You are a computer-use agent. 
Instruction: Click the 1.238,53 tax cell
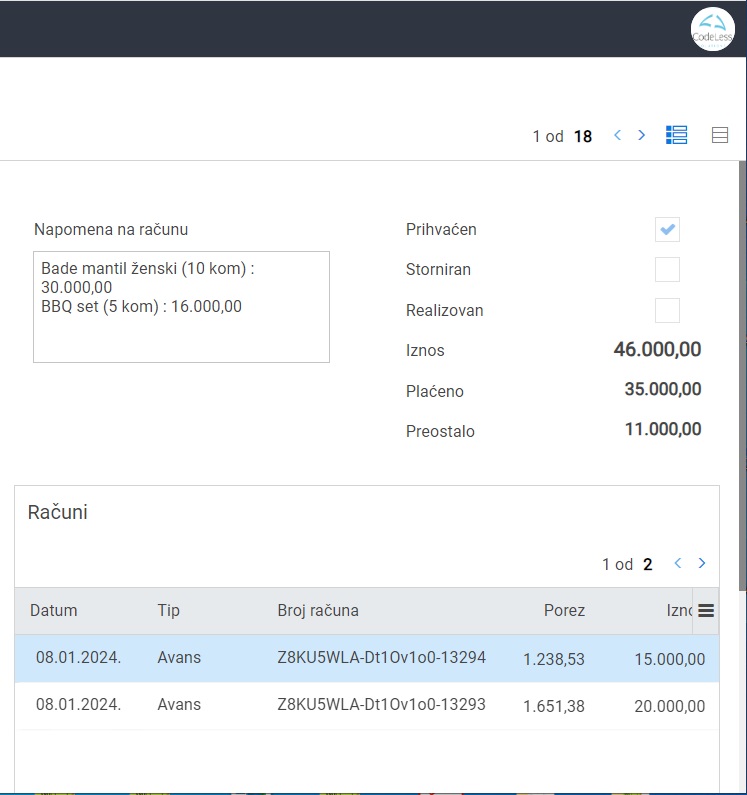coord(554,659)
